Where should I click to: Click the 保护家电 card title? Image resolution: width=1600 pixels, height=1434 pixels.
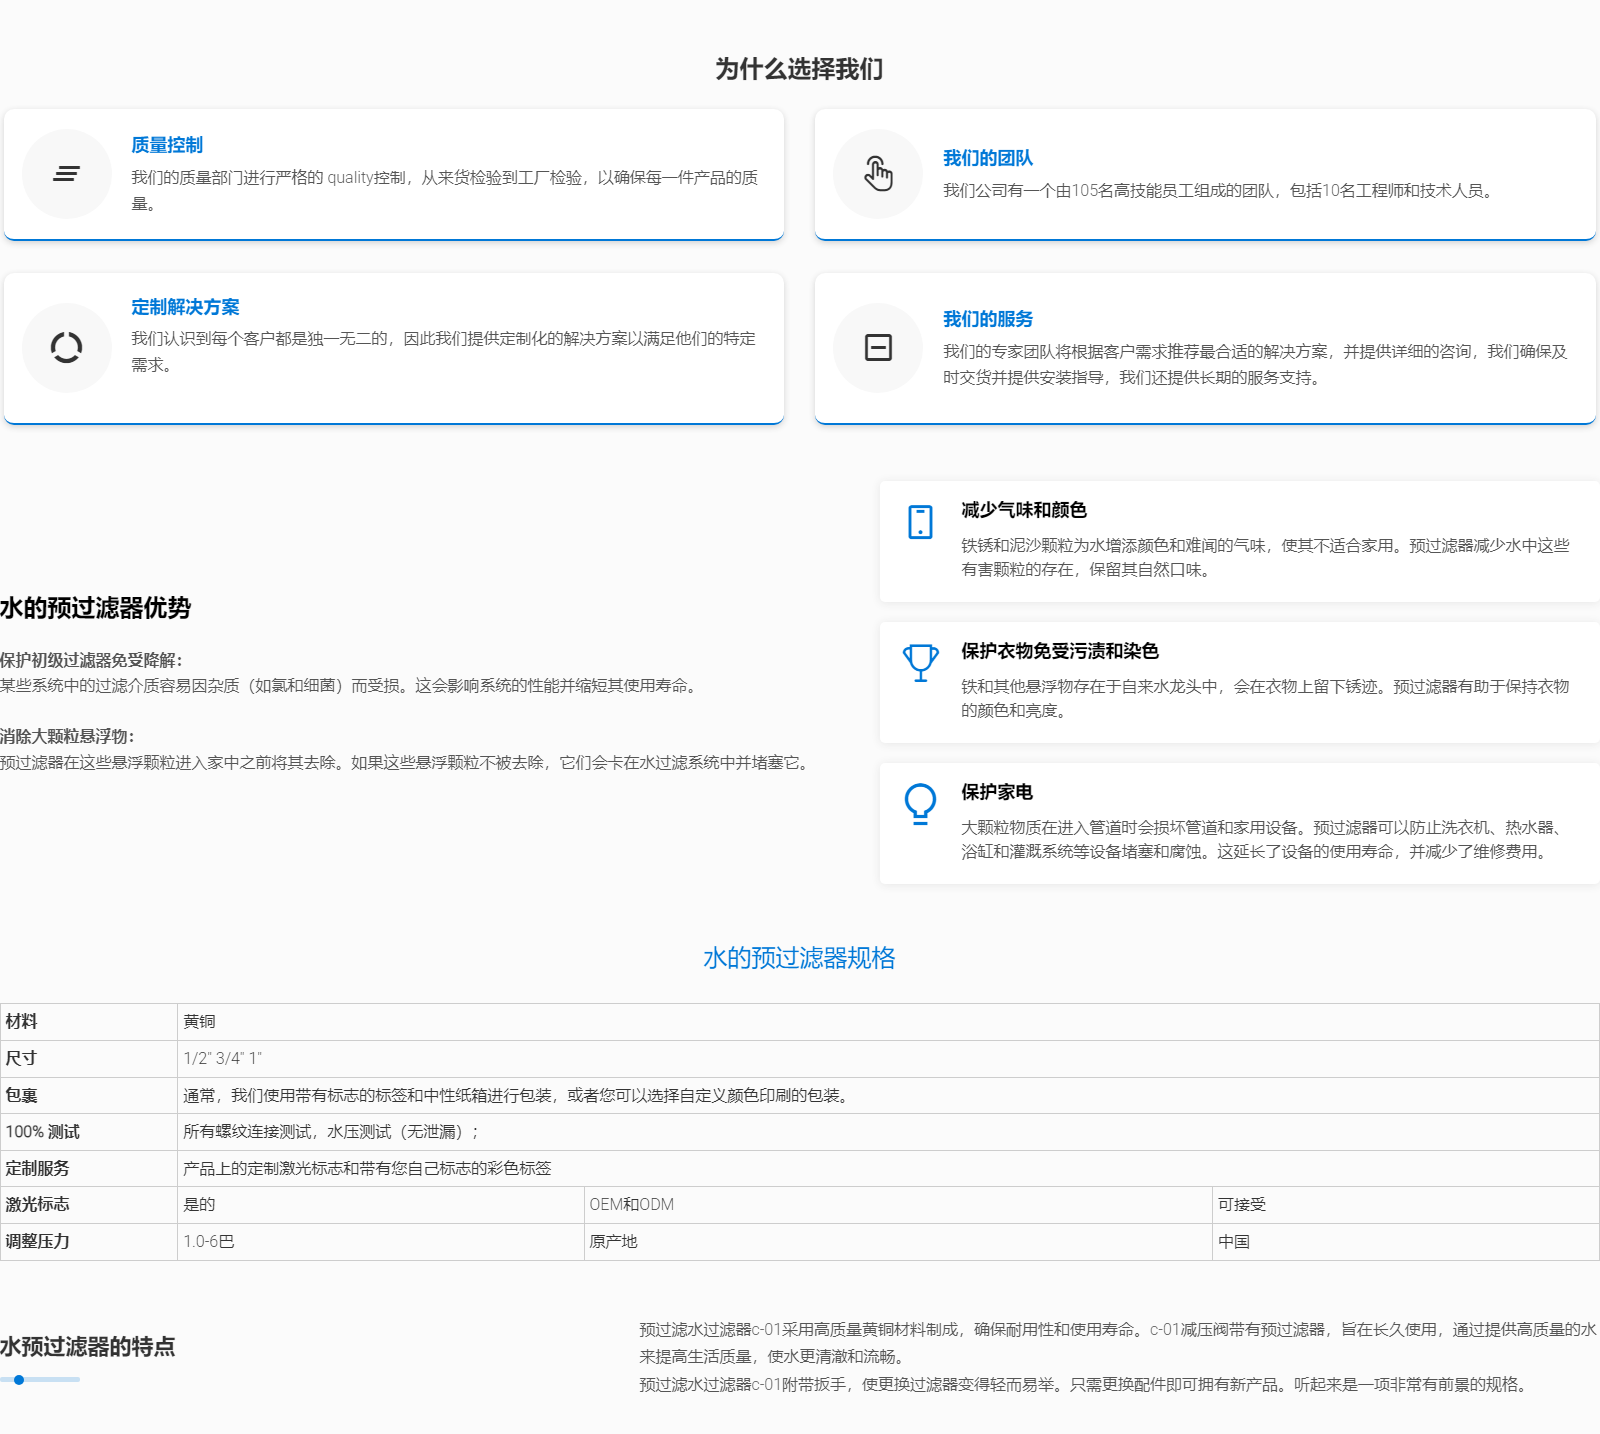[996, 792]
